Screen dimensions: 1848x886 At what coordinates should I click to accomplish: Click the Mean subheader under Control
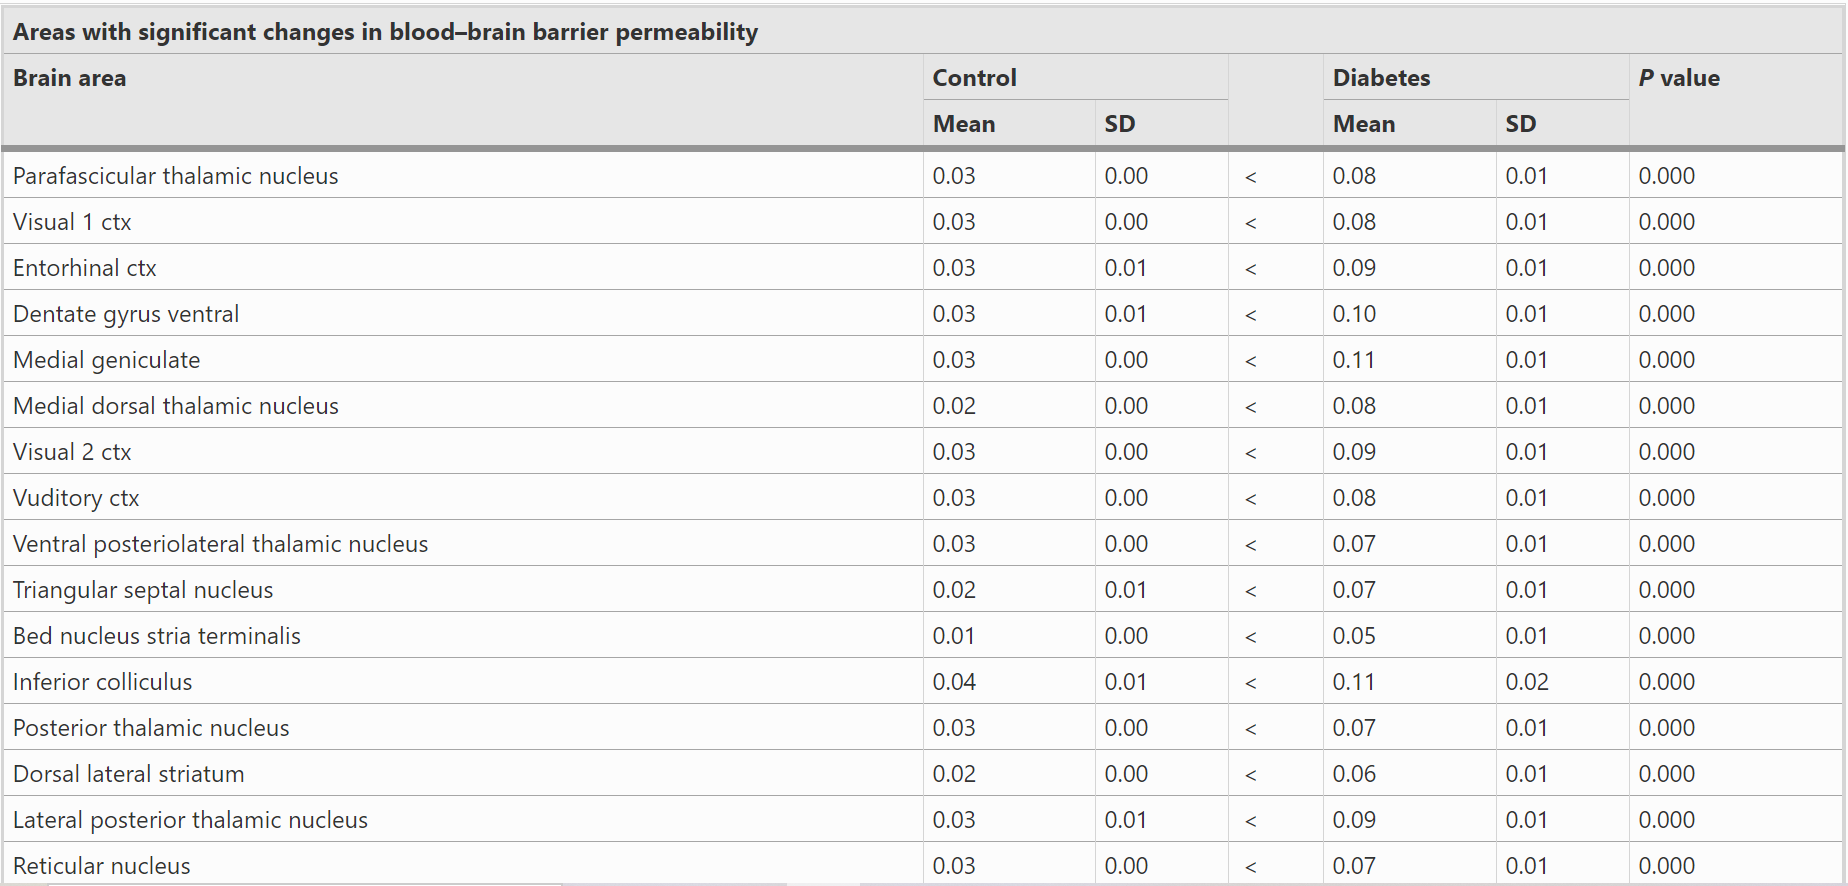[964, 124]
